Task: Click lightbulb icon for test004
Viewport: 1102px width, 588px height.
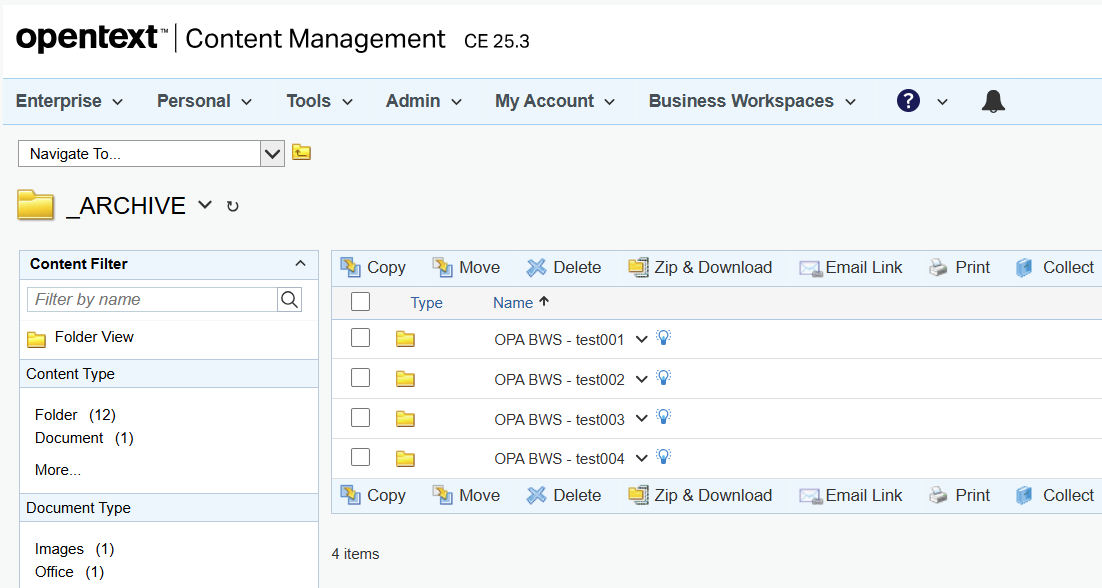Action: [x=663, y=457]
